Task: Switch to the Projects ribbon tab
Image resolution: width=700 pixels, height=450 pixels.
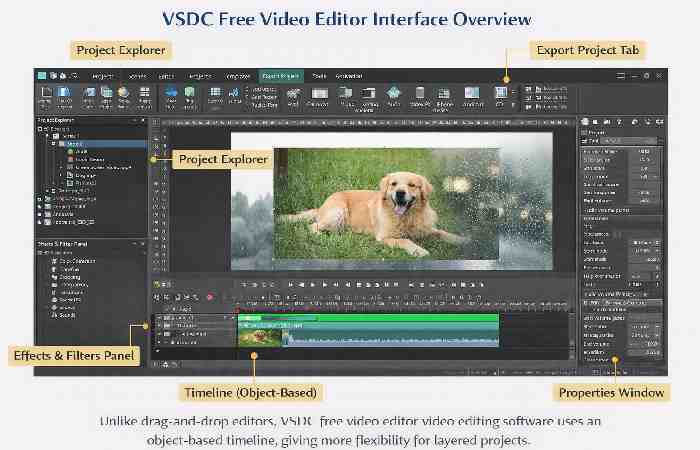Action: [x=102, y=76]
